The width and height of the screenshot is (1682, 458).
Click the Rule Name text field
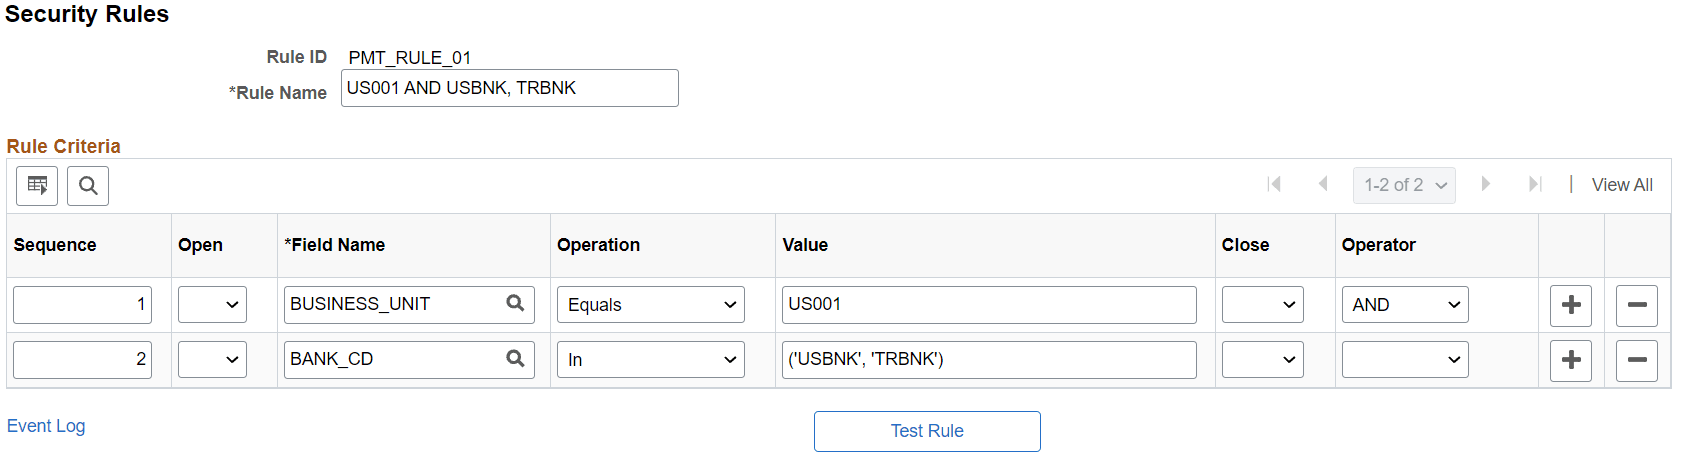(509, 88)
